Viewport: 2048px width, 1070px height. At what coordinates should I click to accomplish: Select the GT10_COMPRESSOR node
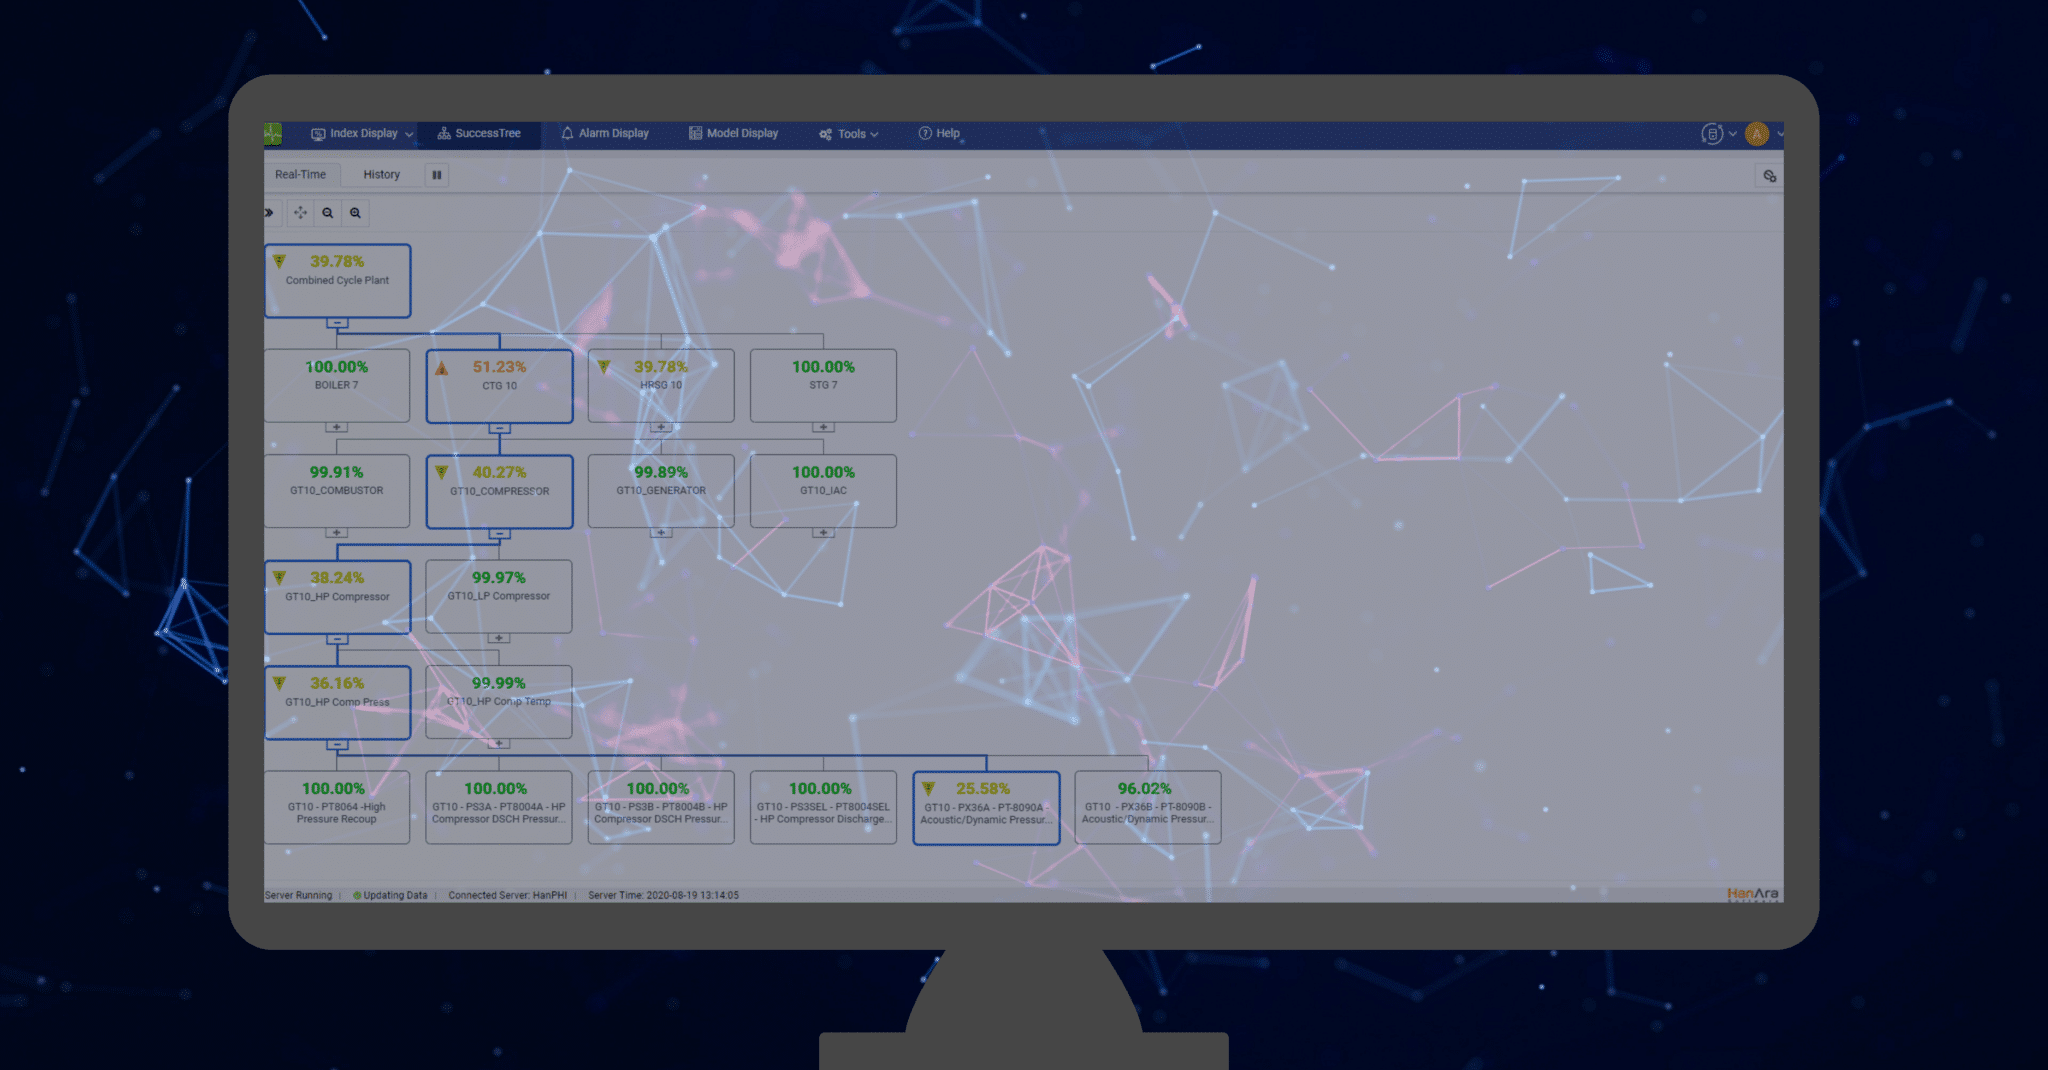click(499, 492)
